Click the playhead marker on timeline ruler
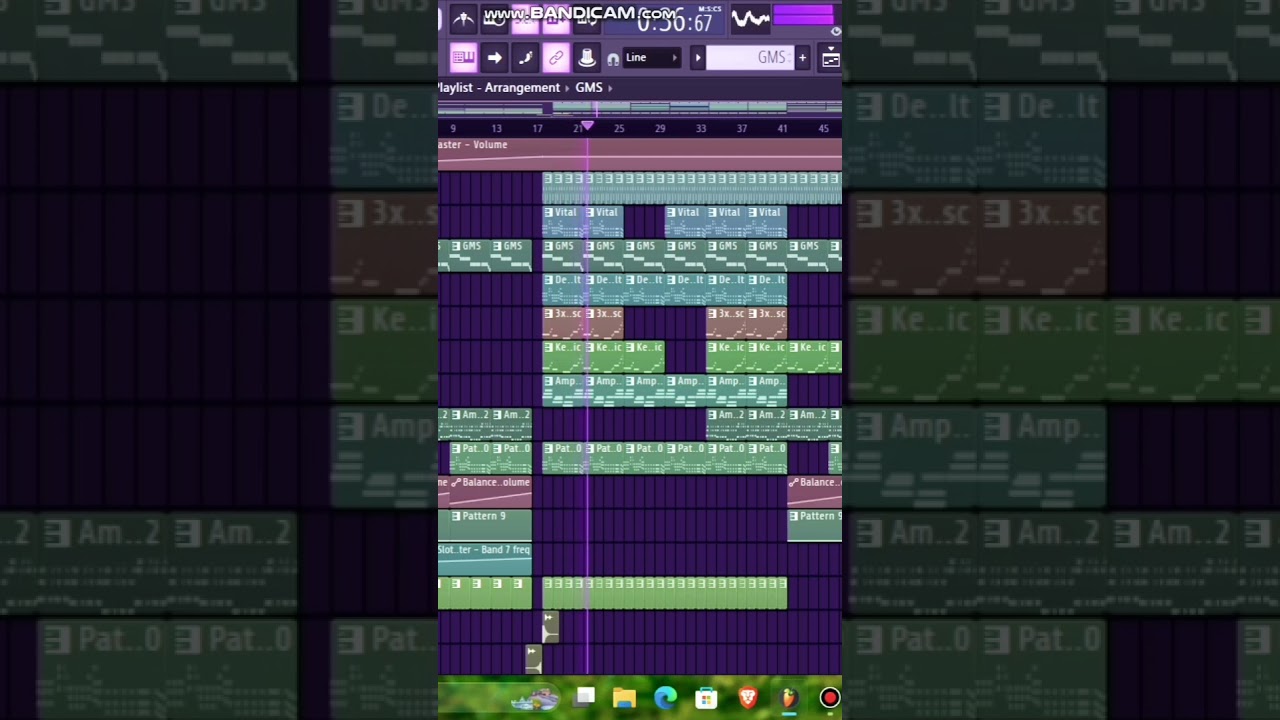 587,126
